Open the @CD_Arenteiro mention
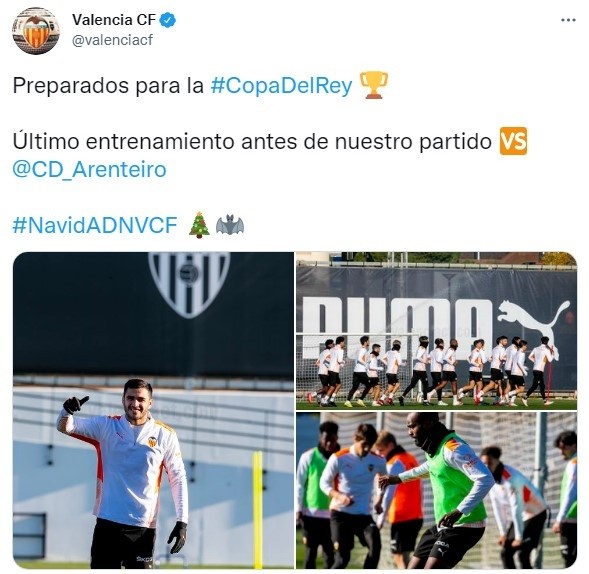The image size is (589, 574). point(89,169)
